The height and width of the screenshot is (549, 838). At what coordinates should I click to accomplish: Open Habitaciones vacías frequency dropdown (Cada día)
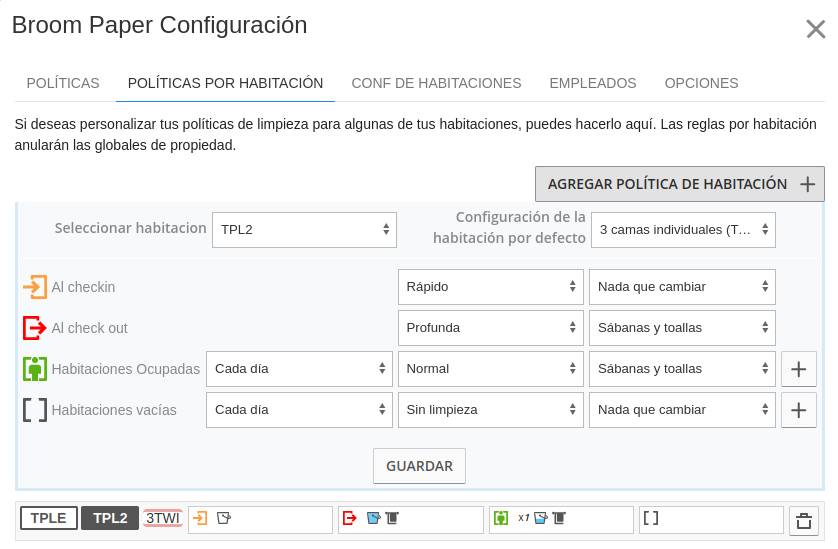click(299, 410)
